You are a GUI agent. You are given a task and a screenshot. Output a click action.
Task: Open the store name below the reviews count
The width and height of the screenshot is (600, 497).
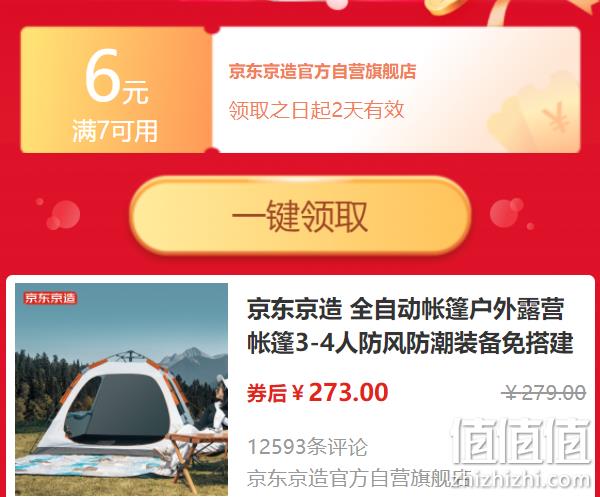pos(359,478)
